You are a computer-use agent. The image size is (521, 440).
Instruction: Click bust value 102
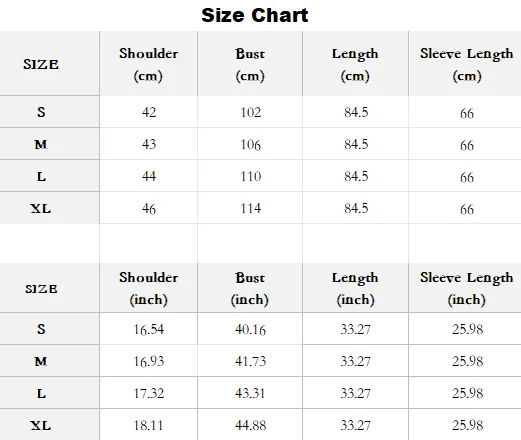[251, 112]
